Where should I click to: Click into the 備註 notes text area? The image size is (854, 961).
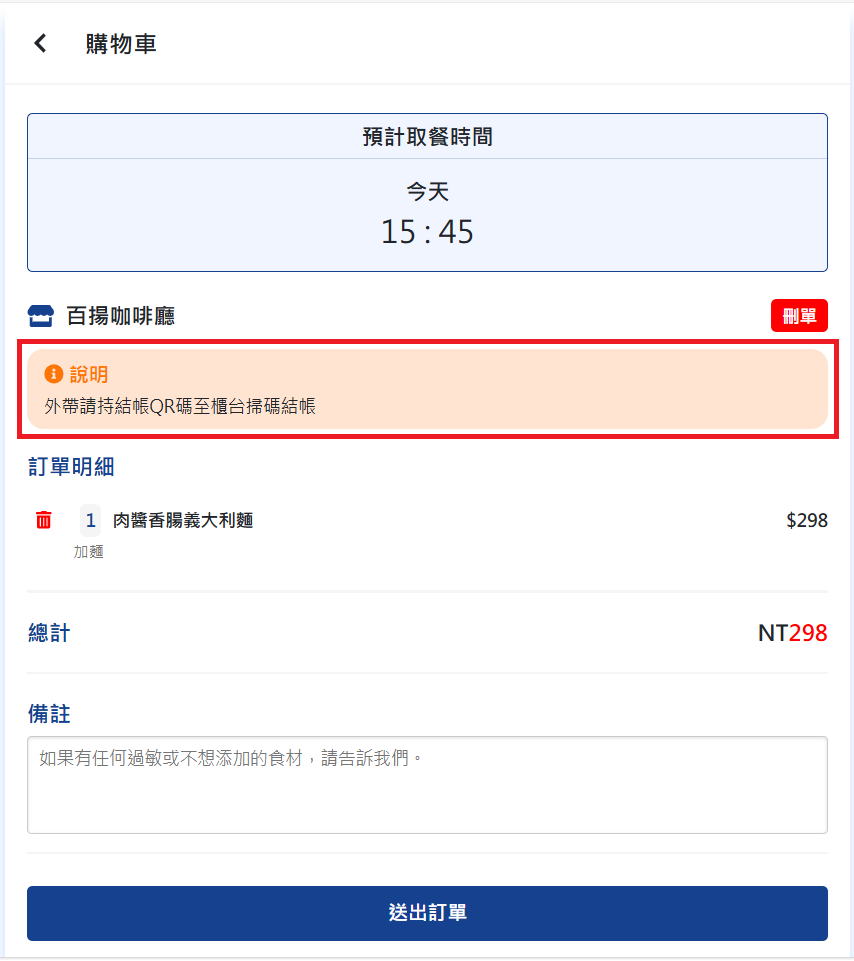click(427, 785)
